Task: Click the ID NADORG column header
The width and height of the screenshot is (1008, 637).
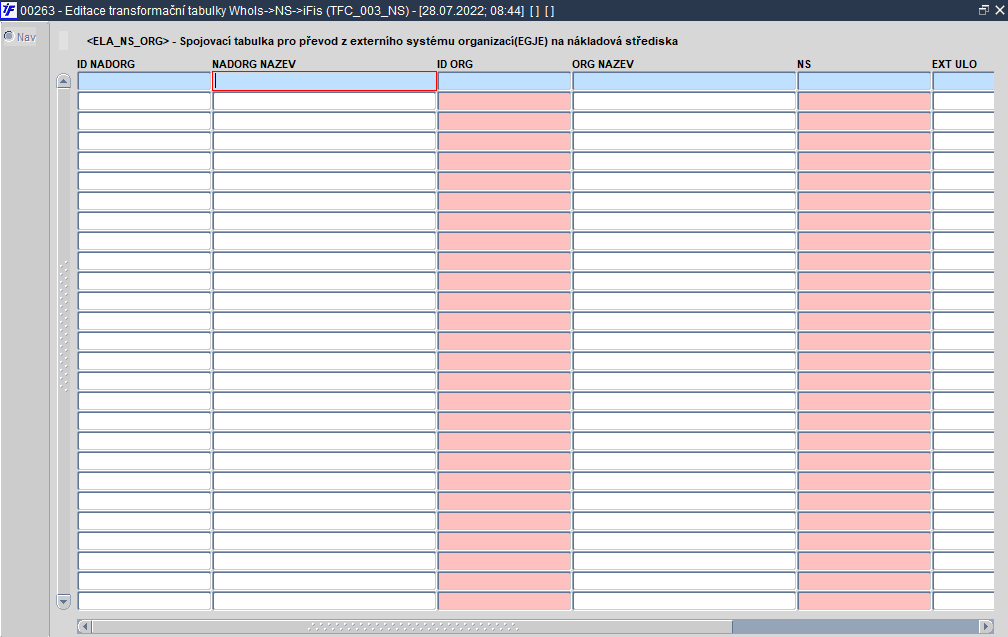Action: click(x=106, y=64)
